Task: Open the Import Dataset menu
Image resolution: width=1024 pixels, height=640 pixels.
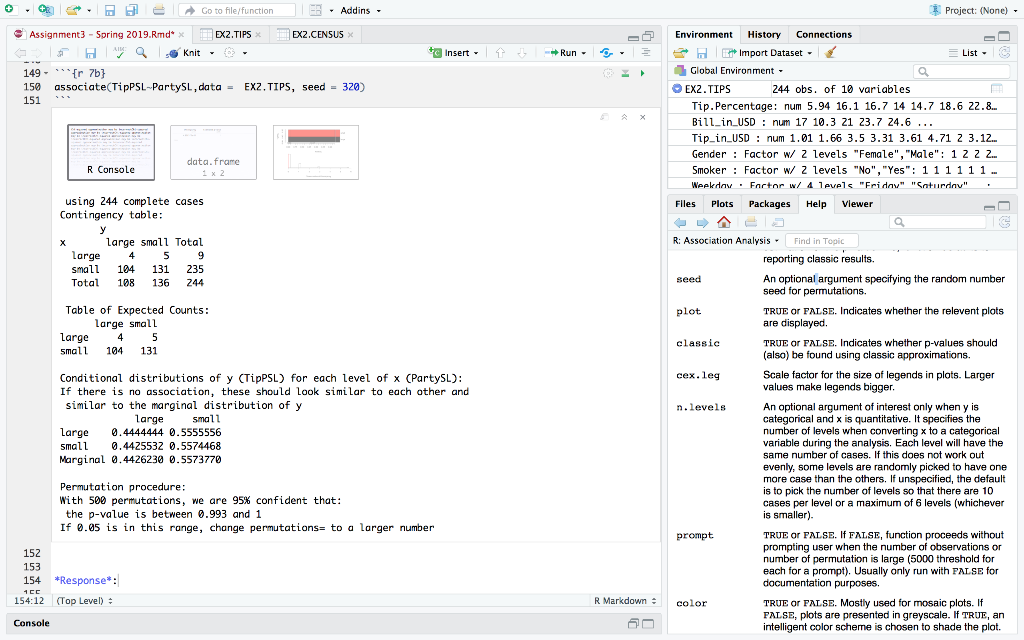Action: 768,53
